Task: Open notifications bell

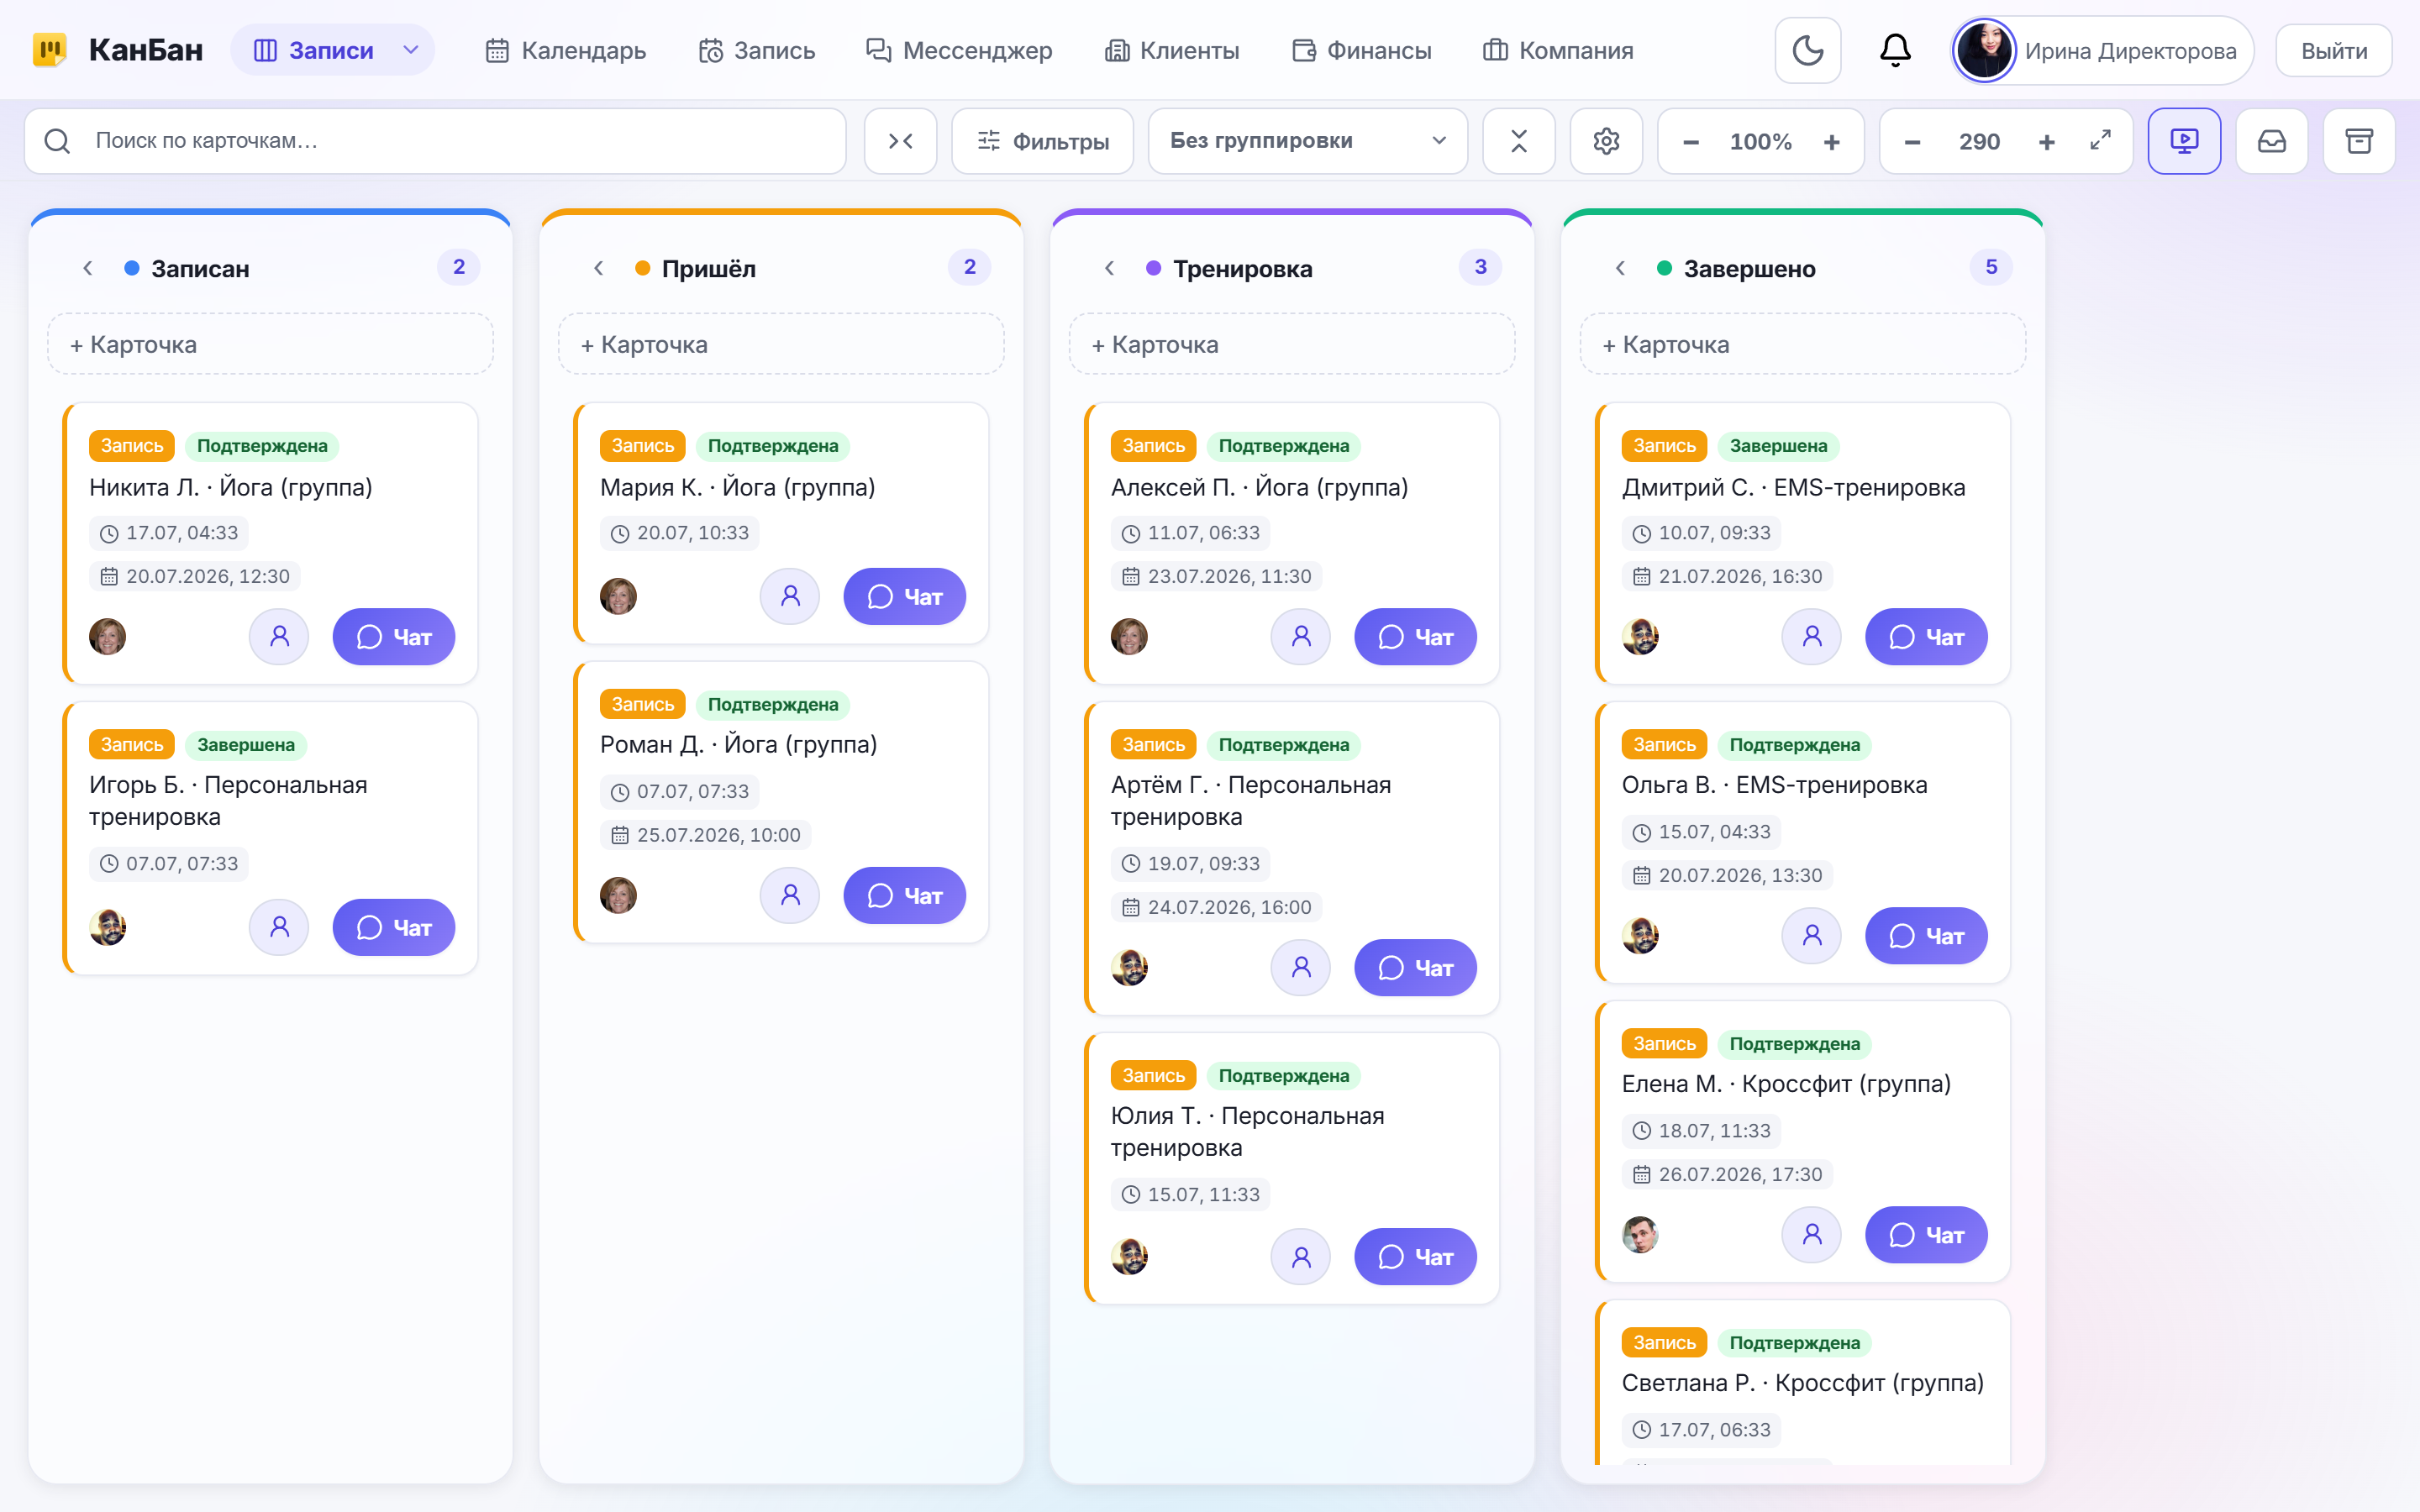Action: [1895, 50]
